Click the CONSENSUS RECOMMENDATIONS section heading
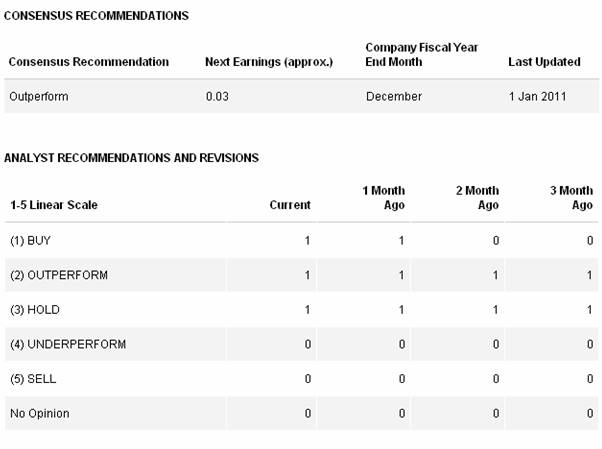 [96, 17]
